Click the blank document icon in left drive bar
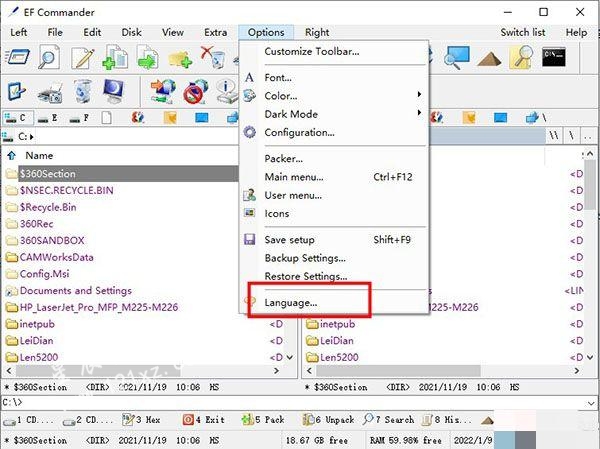Viewport: 600px width, 449px height. point(107,118)
